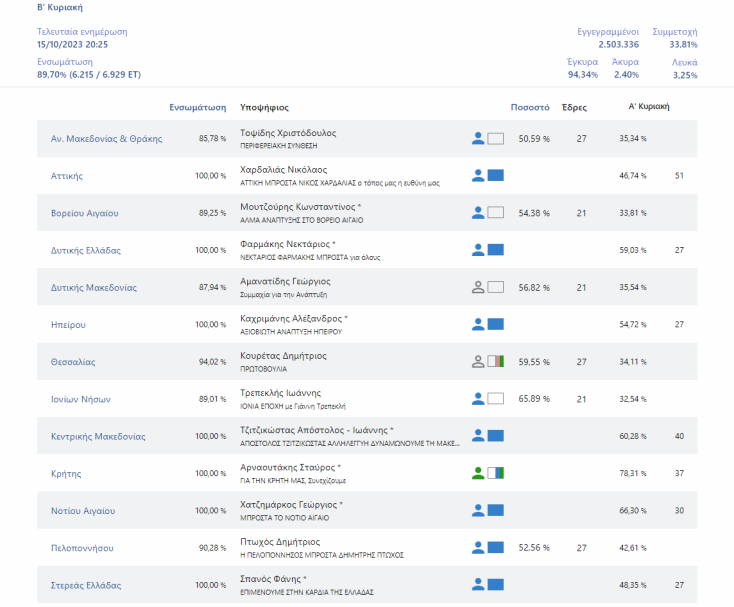Click the grey person icon for Κουρέτας Δημήτριος
This screenshot has width=734, height=607.
(478, 362)
